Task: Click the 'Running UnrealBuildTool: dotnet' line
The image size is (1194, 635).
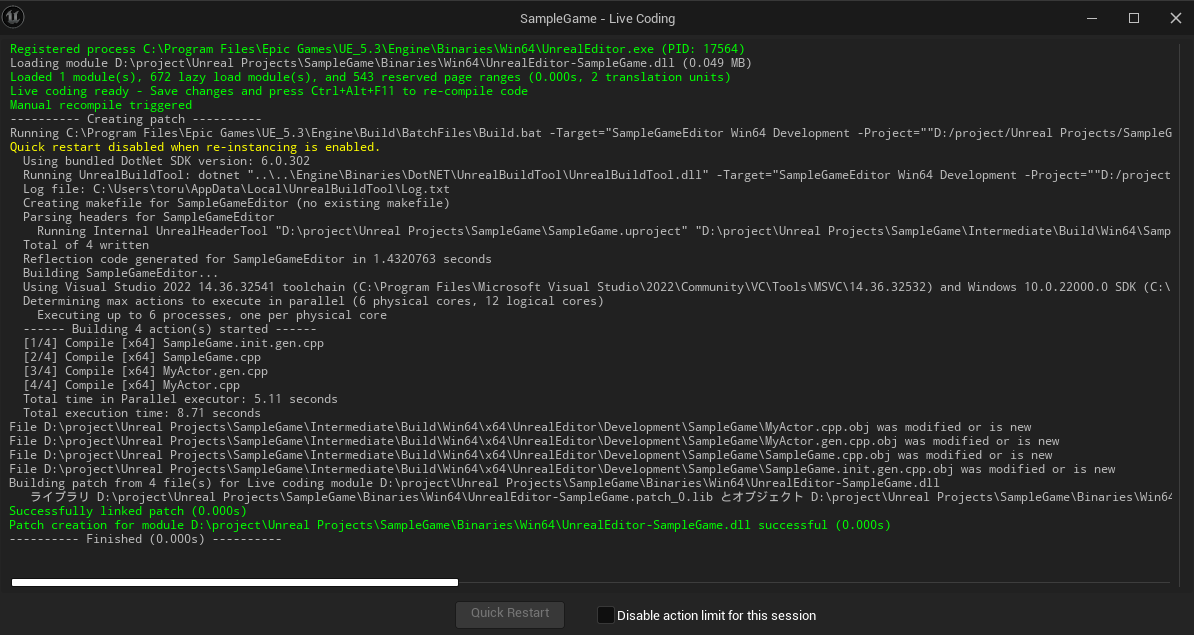Action: (596, 175)
